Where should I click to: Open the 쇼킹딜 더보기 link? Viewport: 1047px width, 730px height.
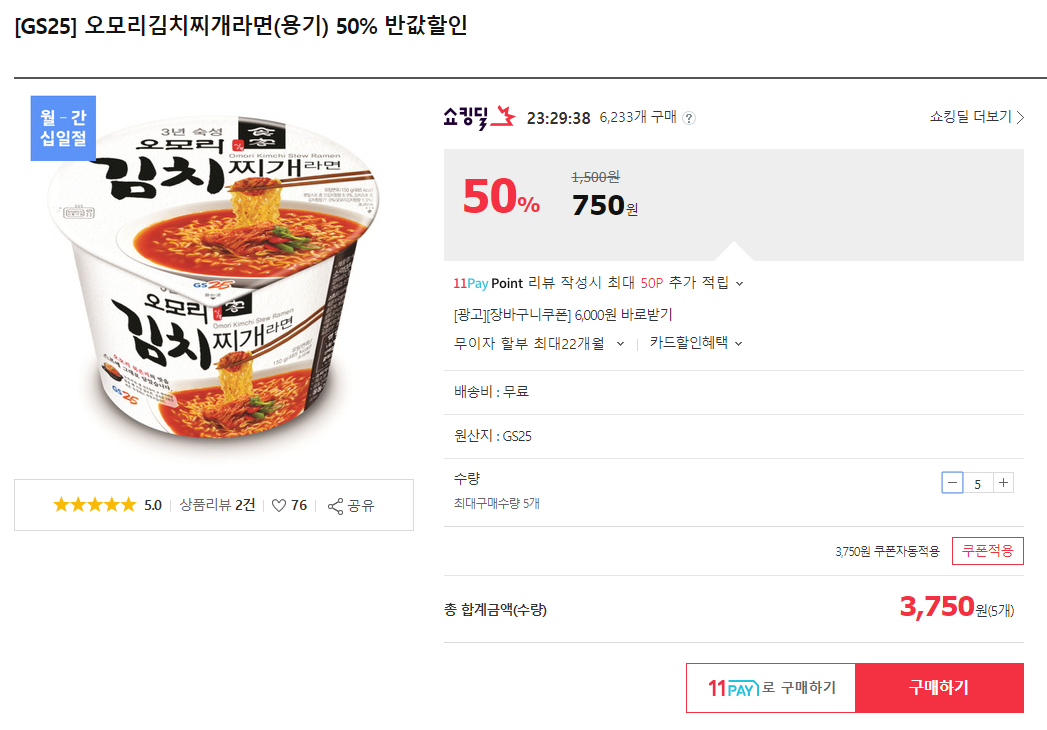click(976, 117)
